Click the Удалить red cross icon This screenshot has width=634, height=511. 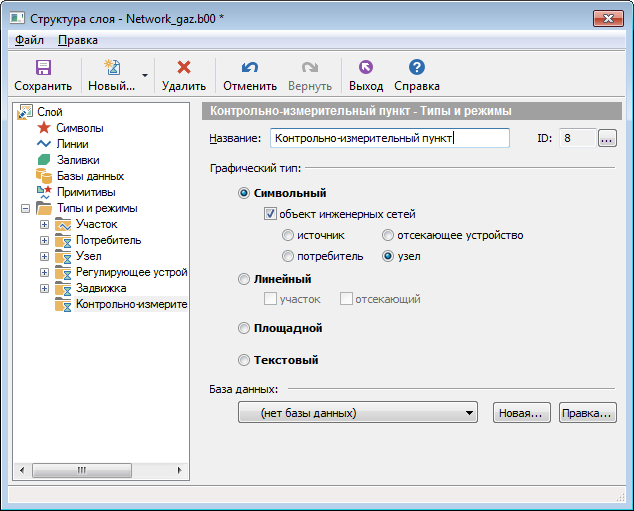(x=183, y=68)
